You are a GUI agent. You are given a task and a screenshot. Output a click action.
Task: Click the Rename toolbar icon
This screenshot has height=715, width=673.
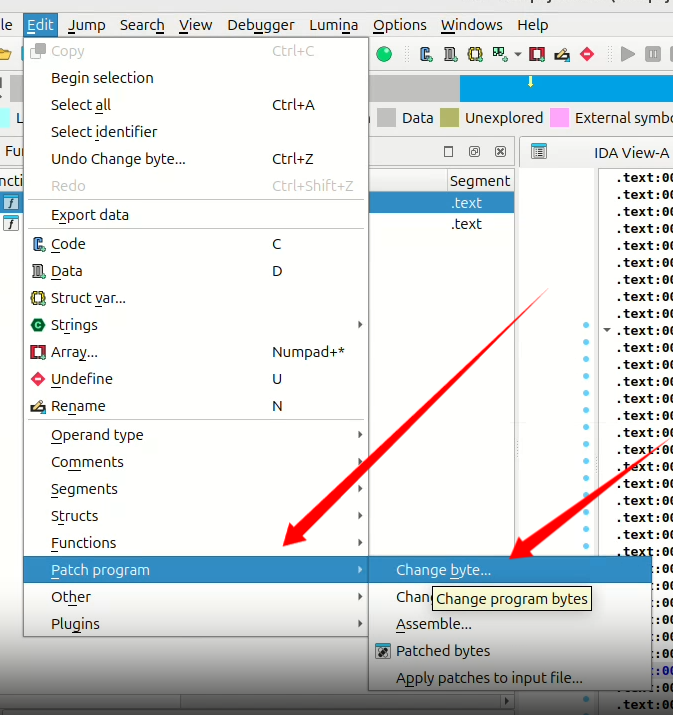[562, 54]
